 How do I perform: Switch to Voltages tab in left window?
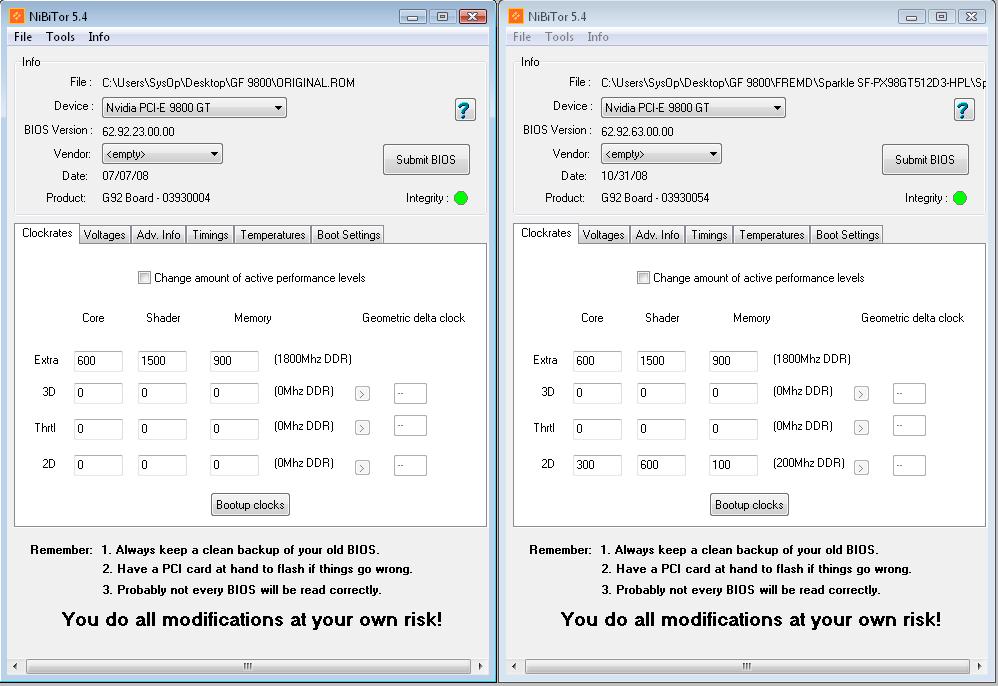[104, 235]
